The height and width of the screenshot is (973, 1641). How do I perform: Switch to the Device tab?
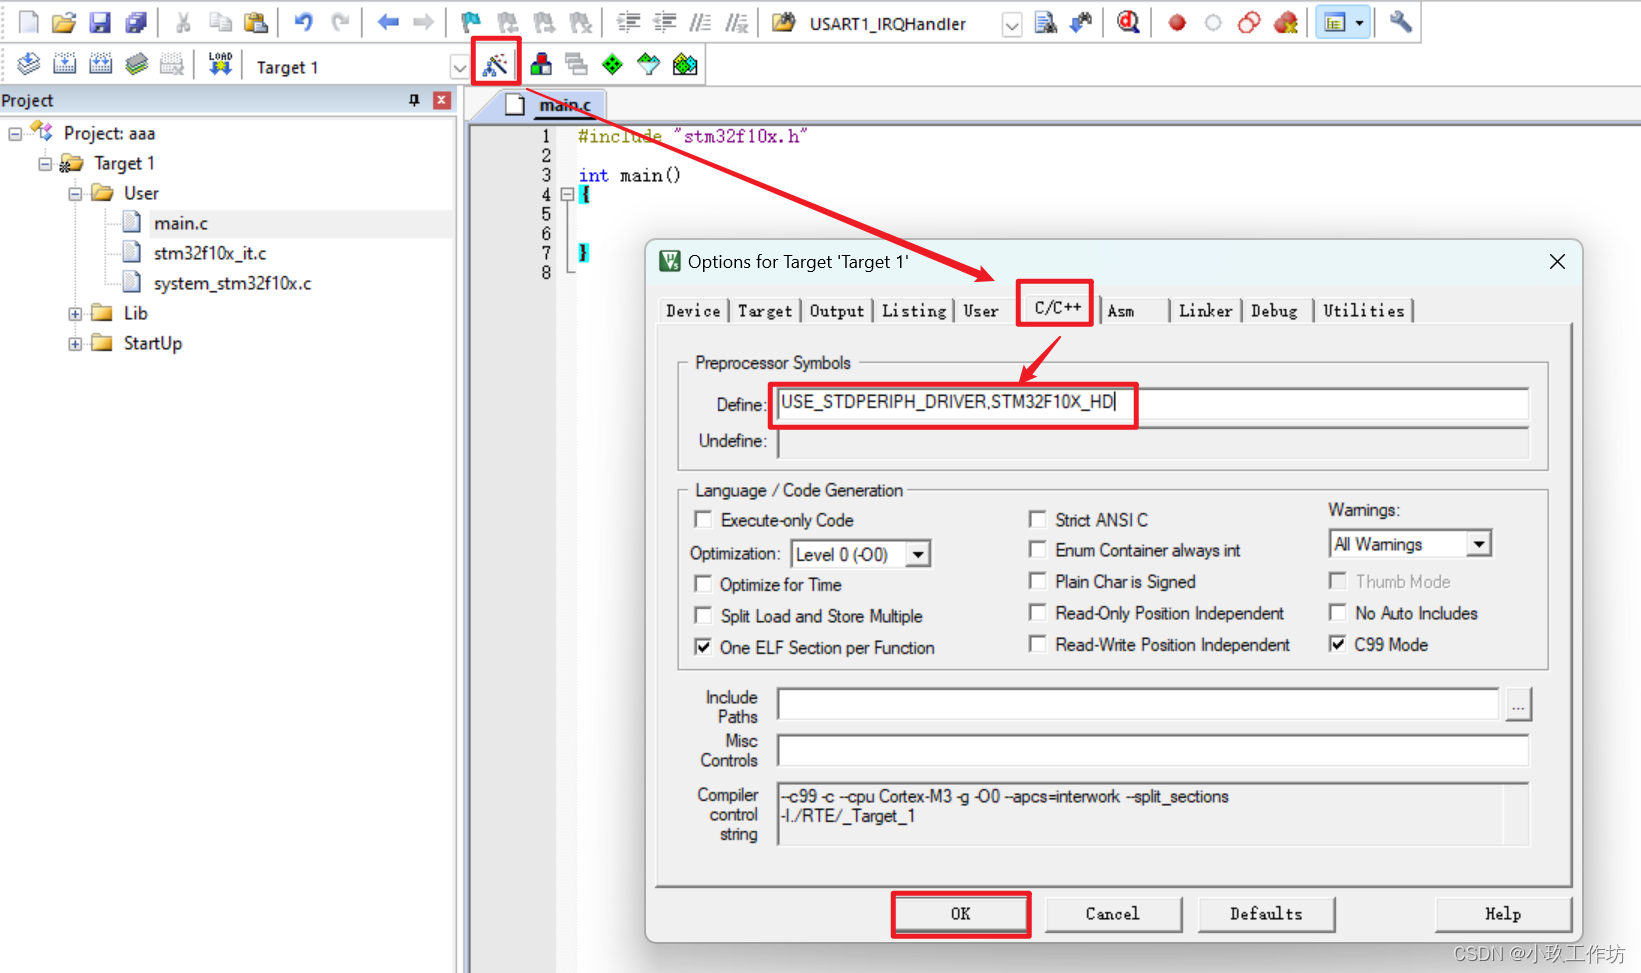(x=693, y=311)
